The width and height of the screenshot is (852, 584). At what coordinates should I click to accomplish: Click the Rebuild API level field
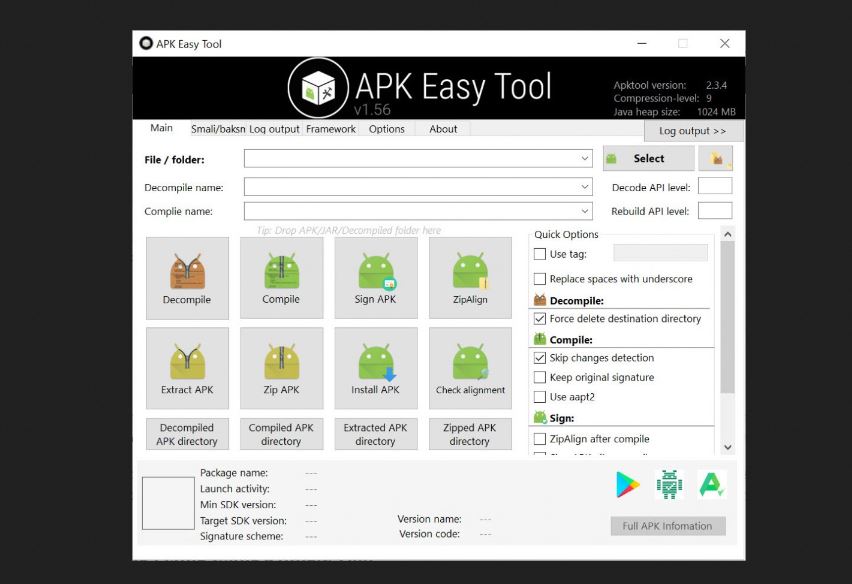[x=715, y=210]
